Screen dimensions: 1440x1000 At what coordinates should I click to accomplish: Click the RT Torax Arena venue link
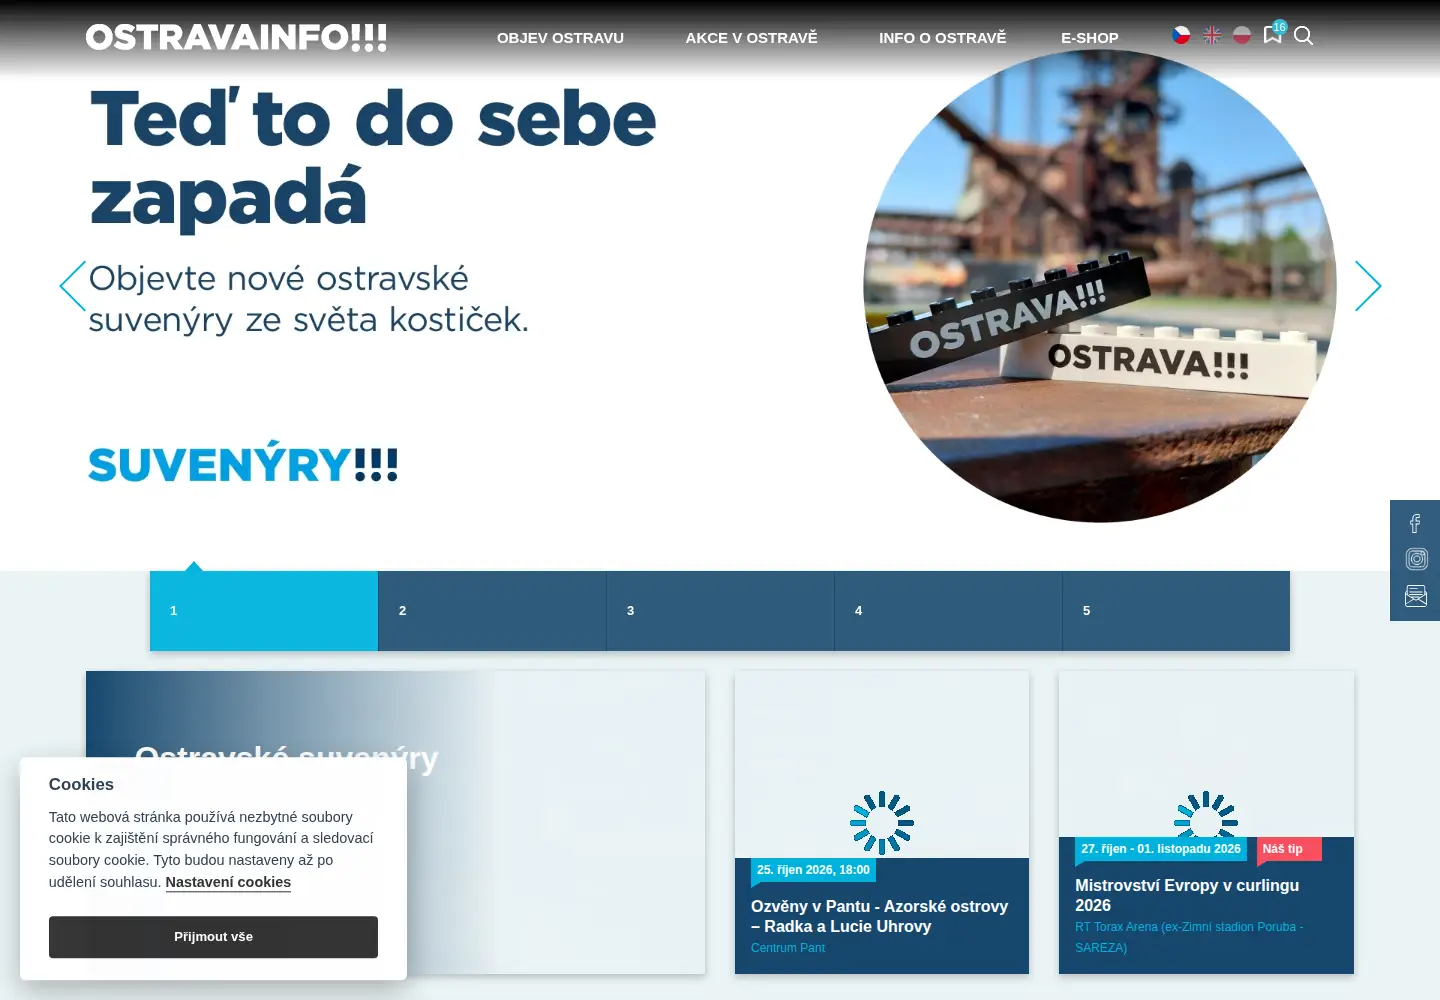(1189, 937)
